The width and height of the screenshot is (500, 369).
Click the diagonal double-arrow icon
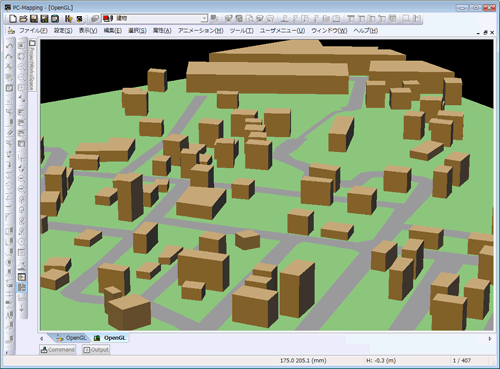tap(21, 99)
